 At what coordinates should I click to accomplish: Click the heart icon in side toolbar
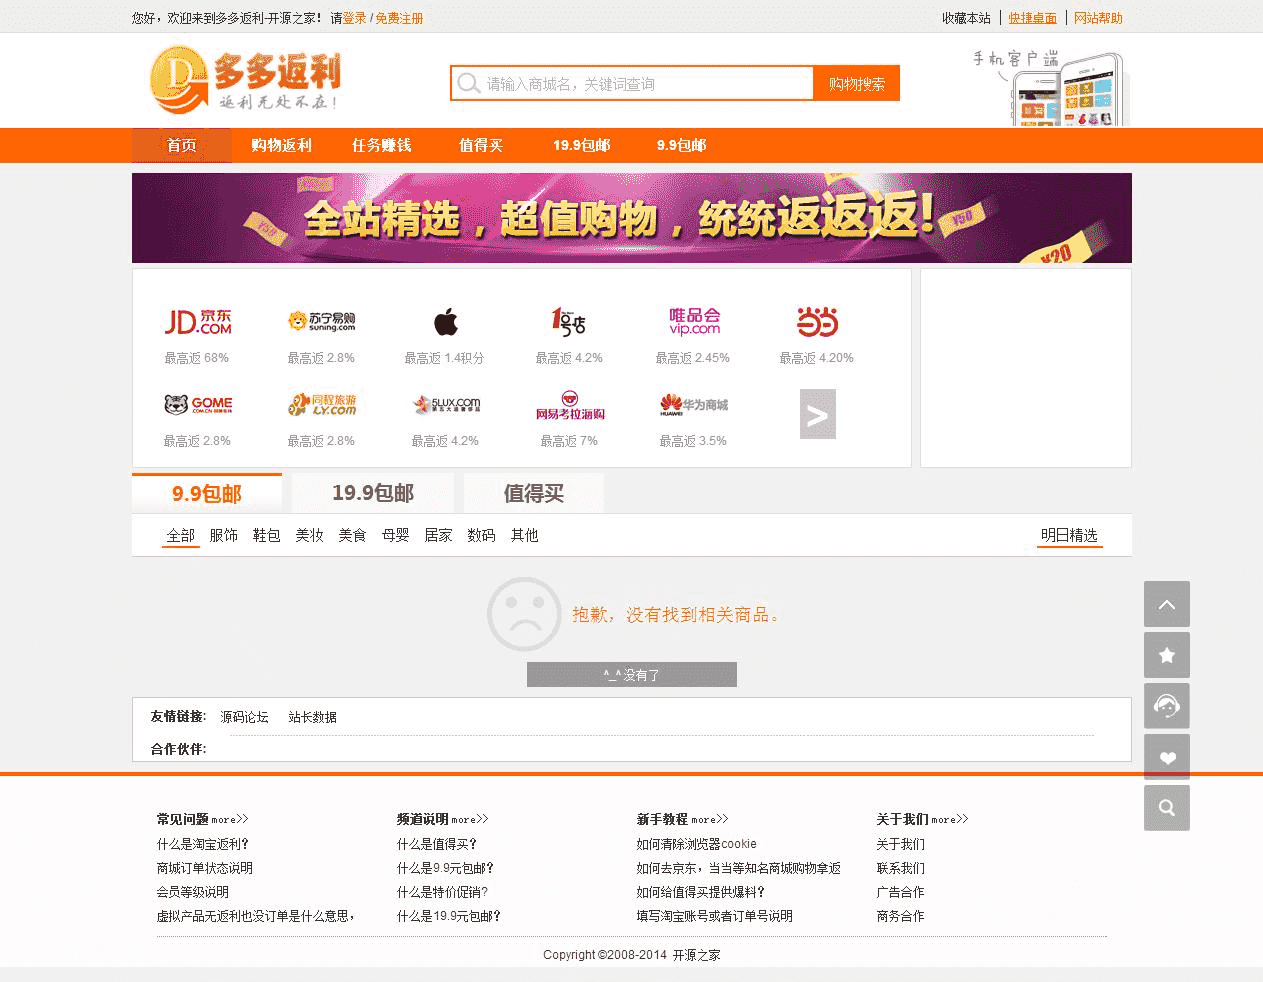1167,757
